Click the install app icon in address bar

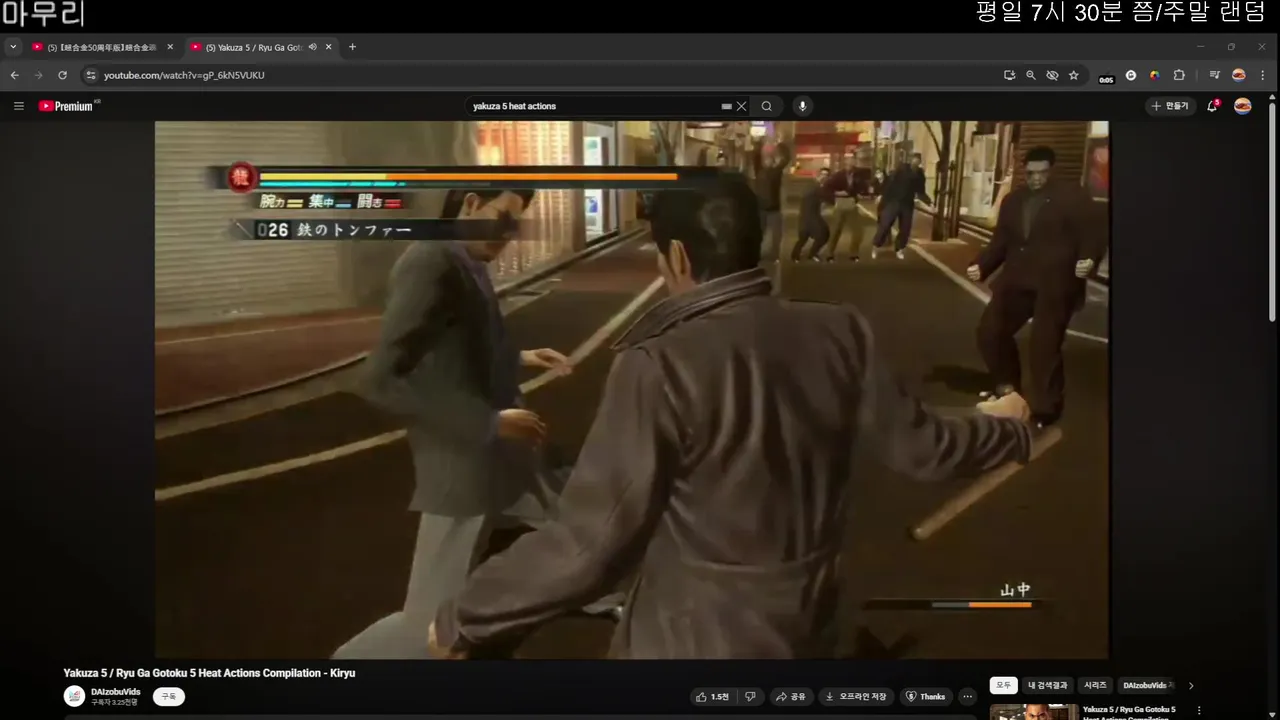[1009, 75]
